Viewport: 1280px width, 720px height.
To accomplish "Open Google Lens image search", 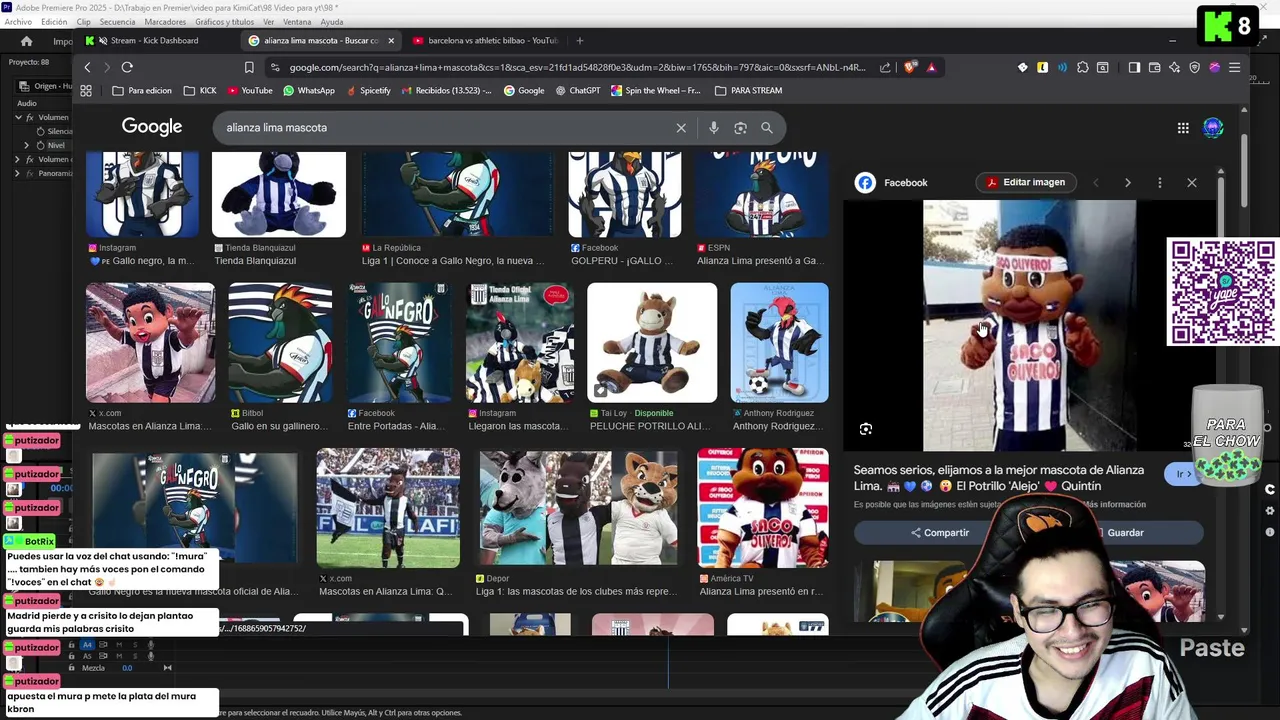I will [740, 128].
